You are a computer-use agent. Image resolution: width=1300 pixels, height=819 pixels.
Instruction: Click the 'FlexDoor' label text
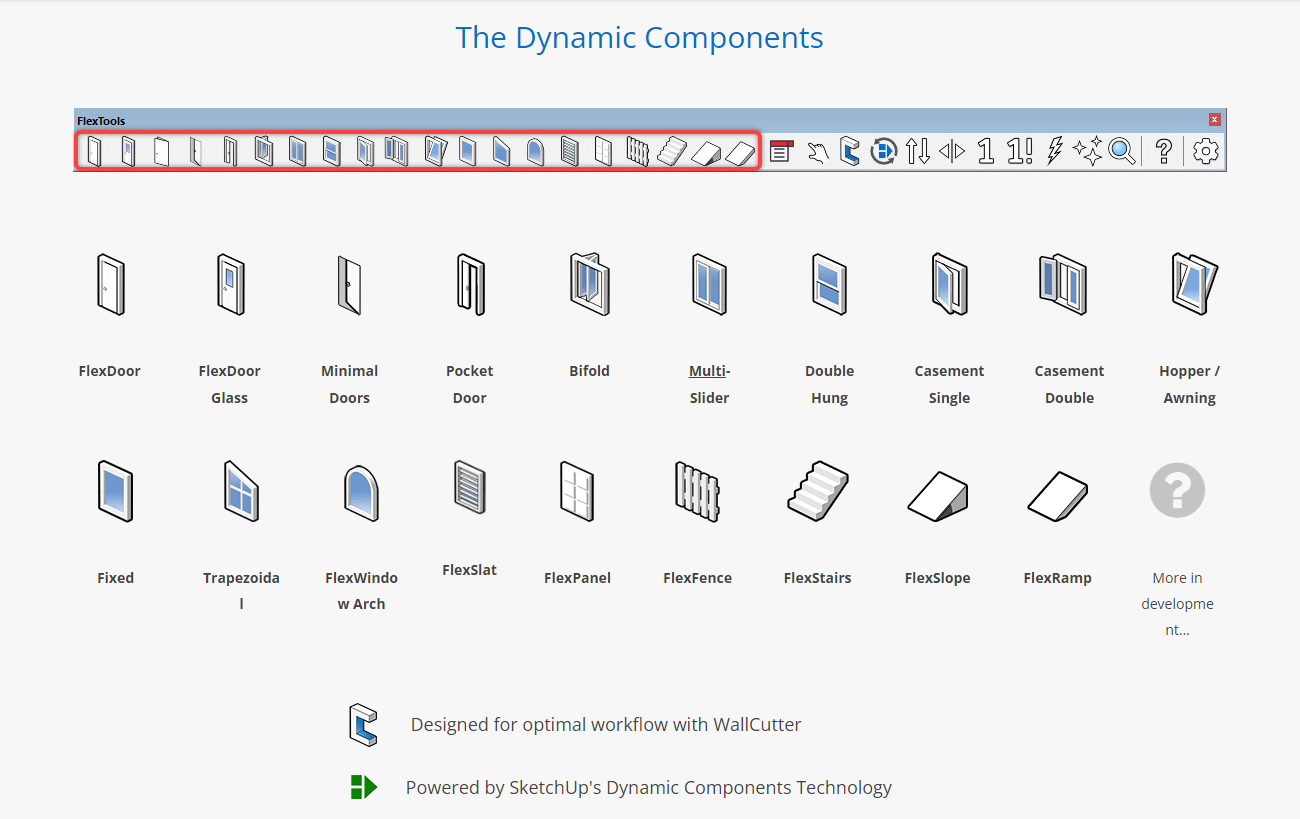tap(110, 371)
